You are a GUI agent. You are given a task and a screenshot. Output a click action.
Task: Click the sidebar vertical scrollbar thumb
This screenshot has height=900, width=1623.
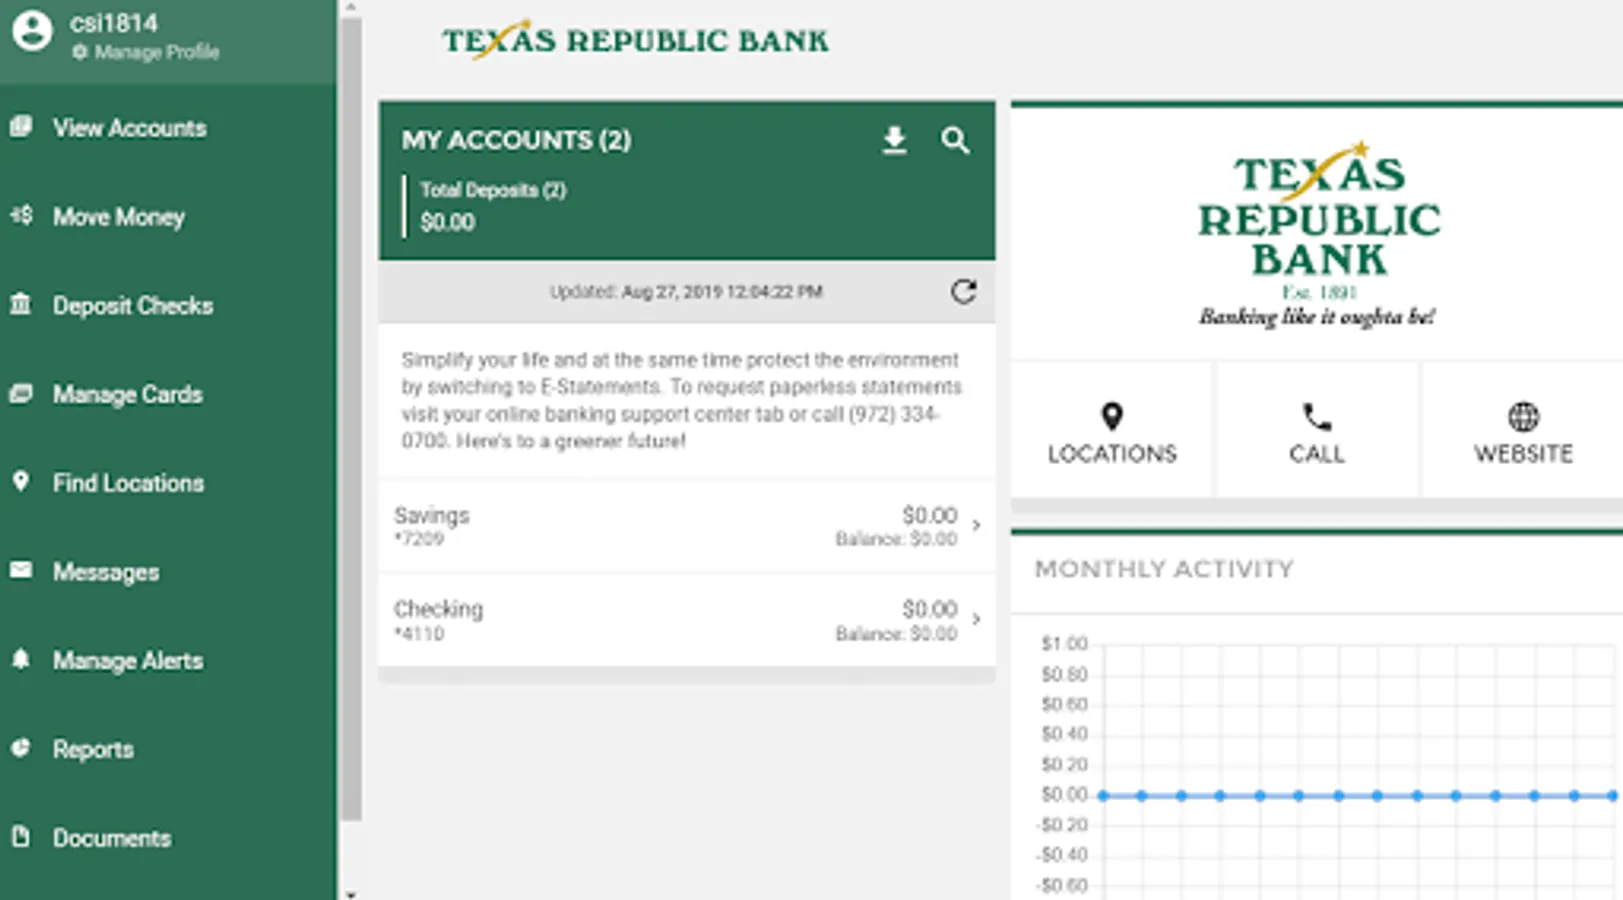coord(350,418)
